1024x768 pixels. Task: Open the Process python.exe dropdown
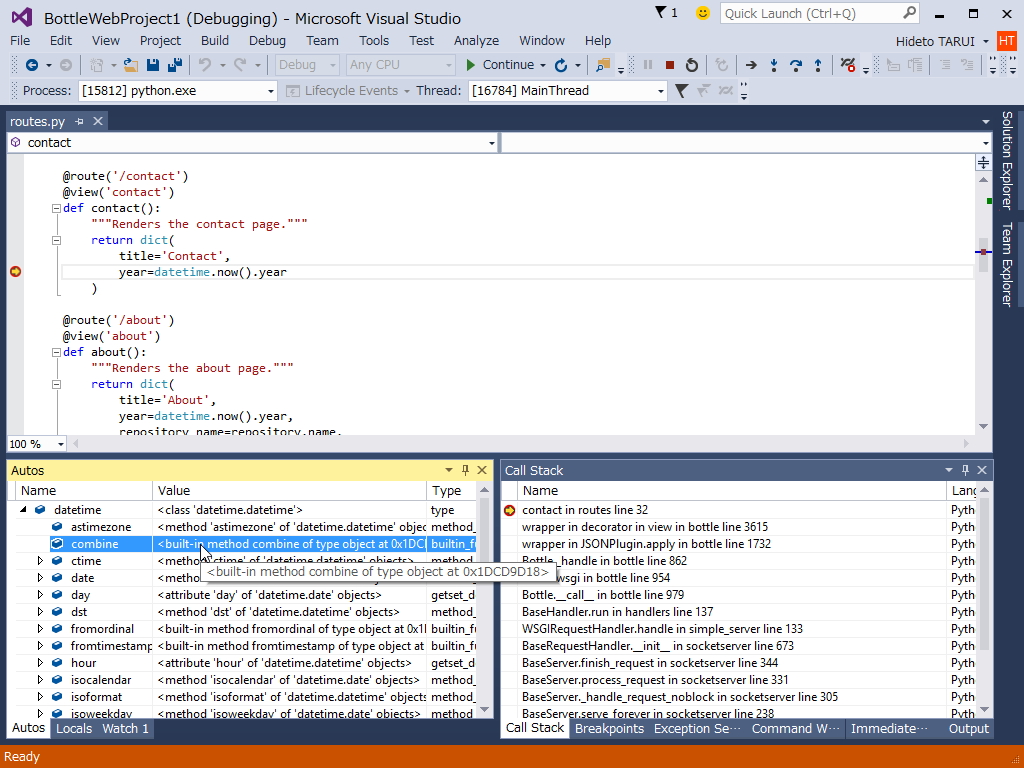click(270, 91)
